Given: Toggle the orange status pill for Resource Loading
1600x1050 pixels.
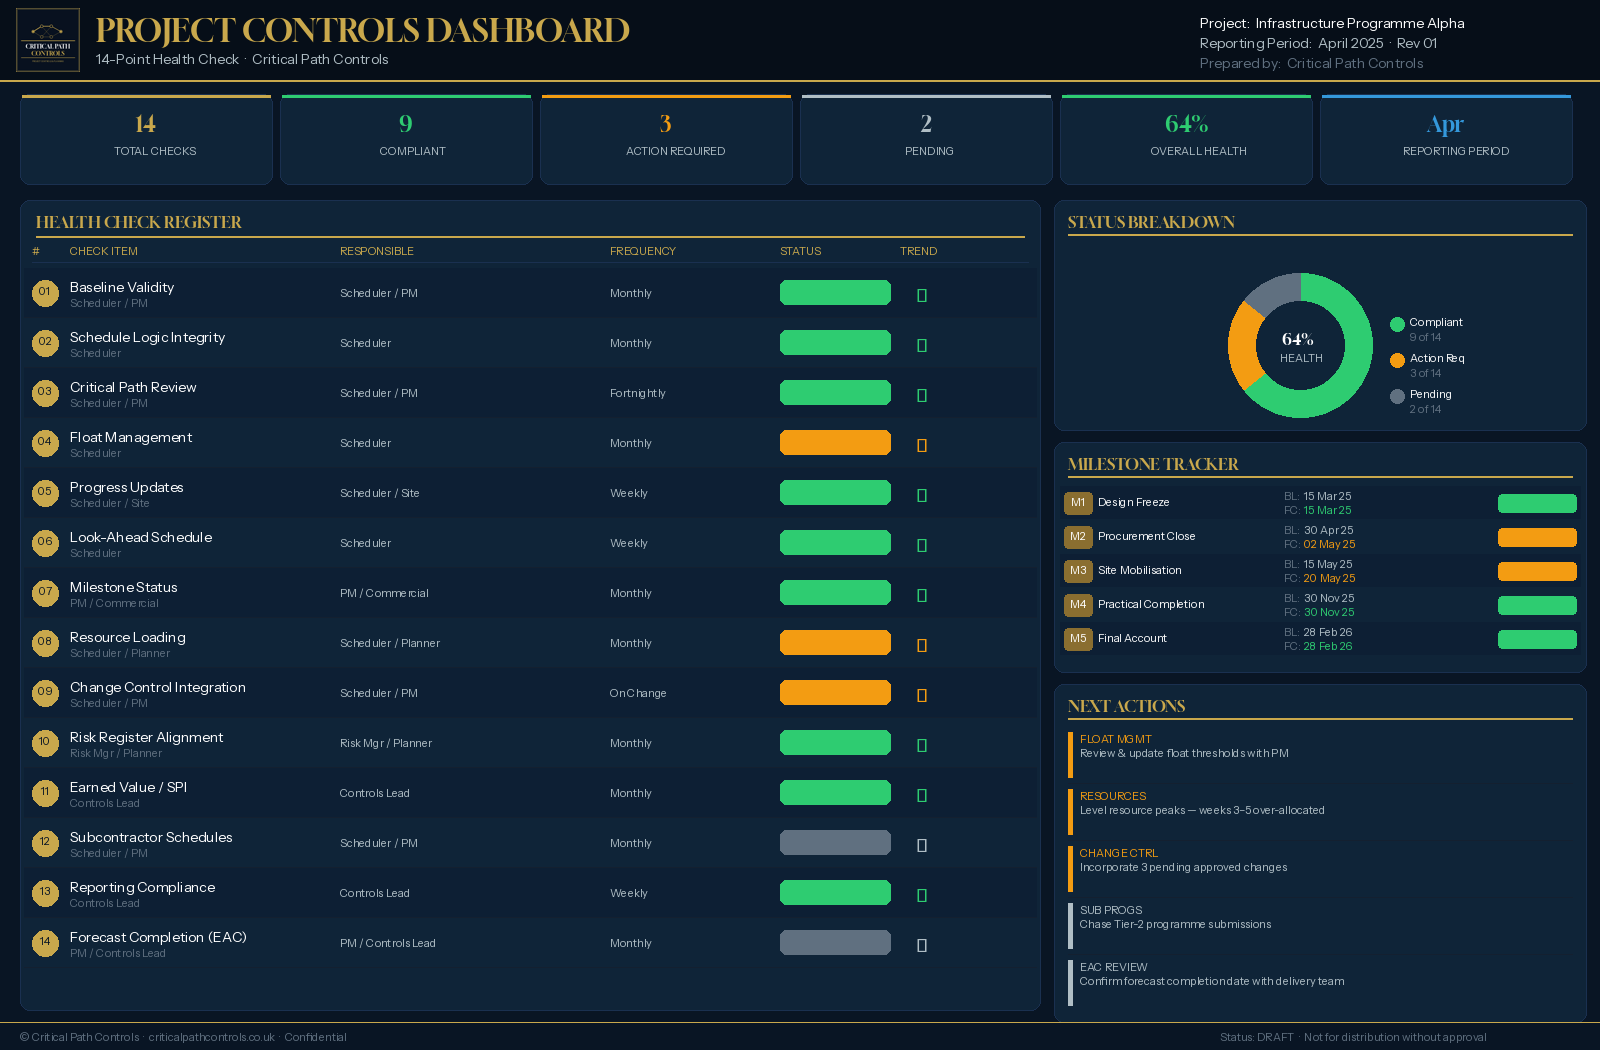Looking at the screenshot, I should 835,642.
